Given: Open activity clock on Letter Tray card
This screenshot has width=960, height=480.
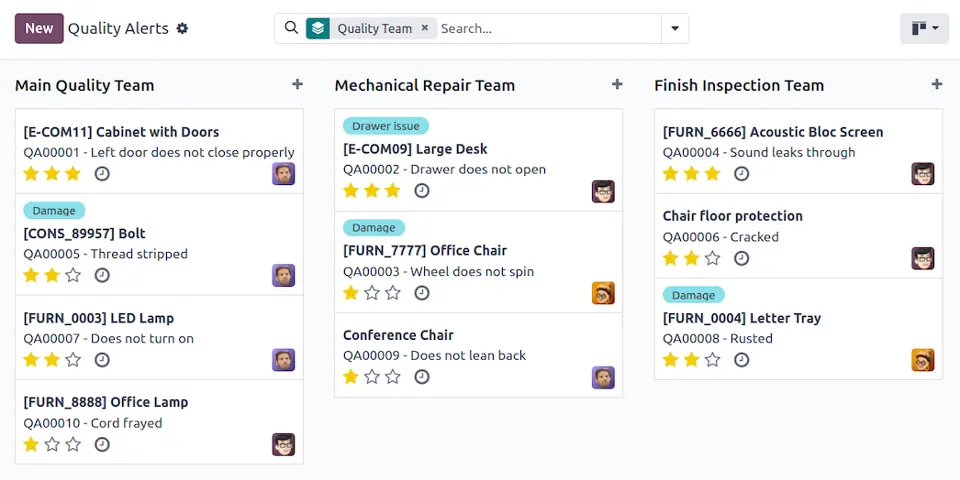Looking at the screenshot, I should [741, 360].
